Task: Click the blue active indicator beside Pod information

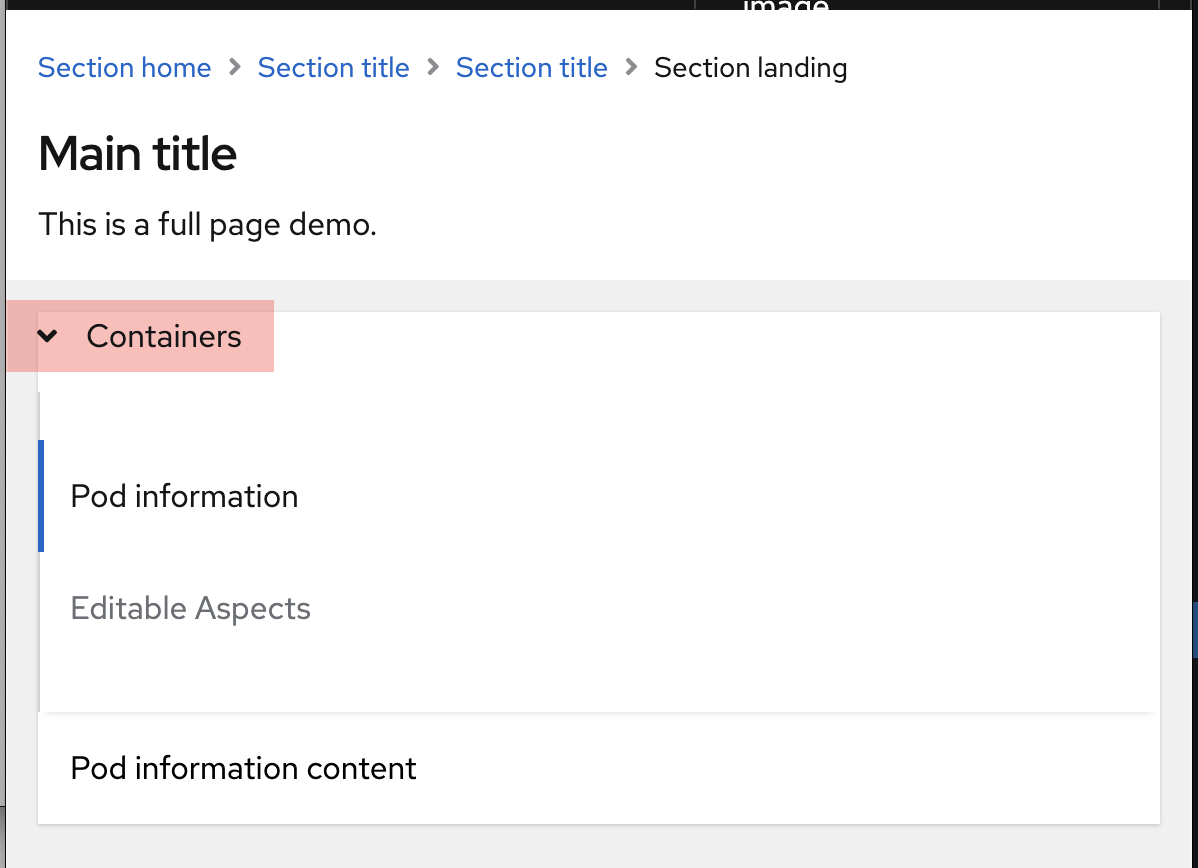Action: 41,496
